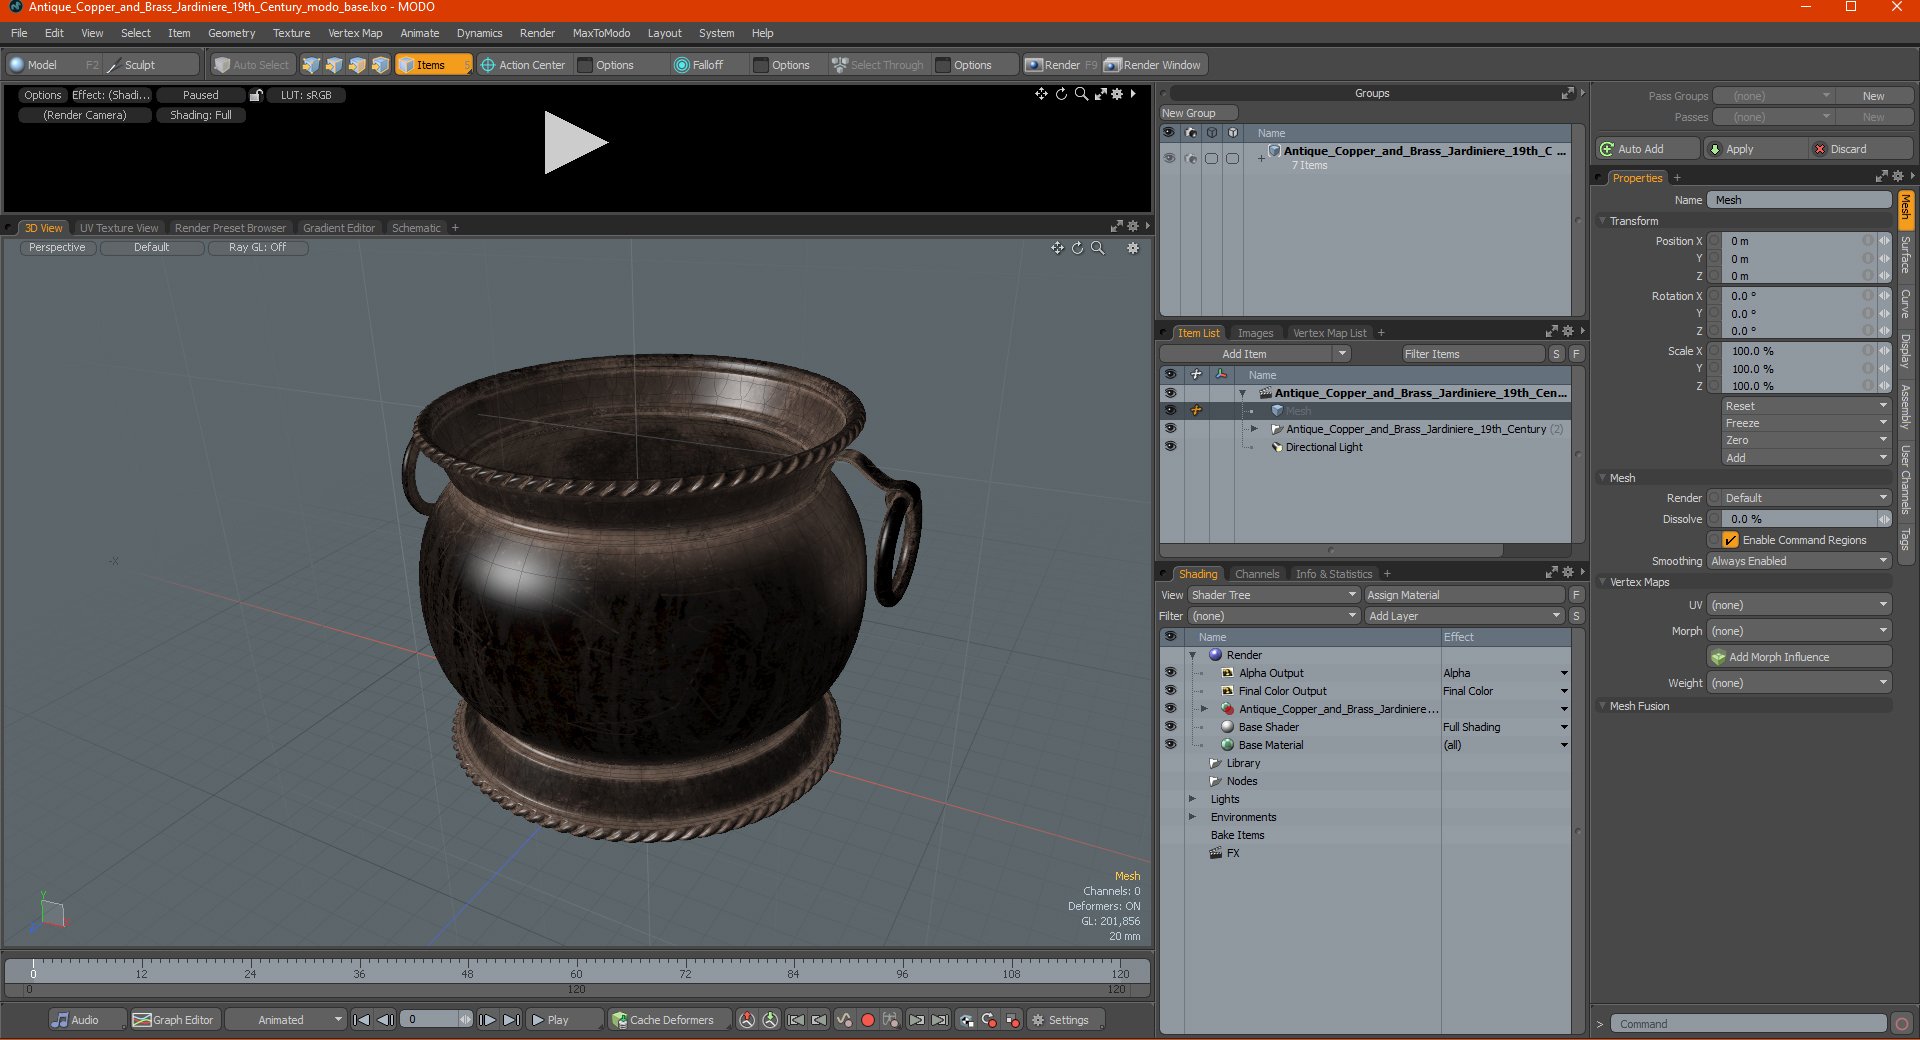Click Add Morph Influence button
Viewport: 1920px width, 1040px height.
coord(1799,657)
